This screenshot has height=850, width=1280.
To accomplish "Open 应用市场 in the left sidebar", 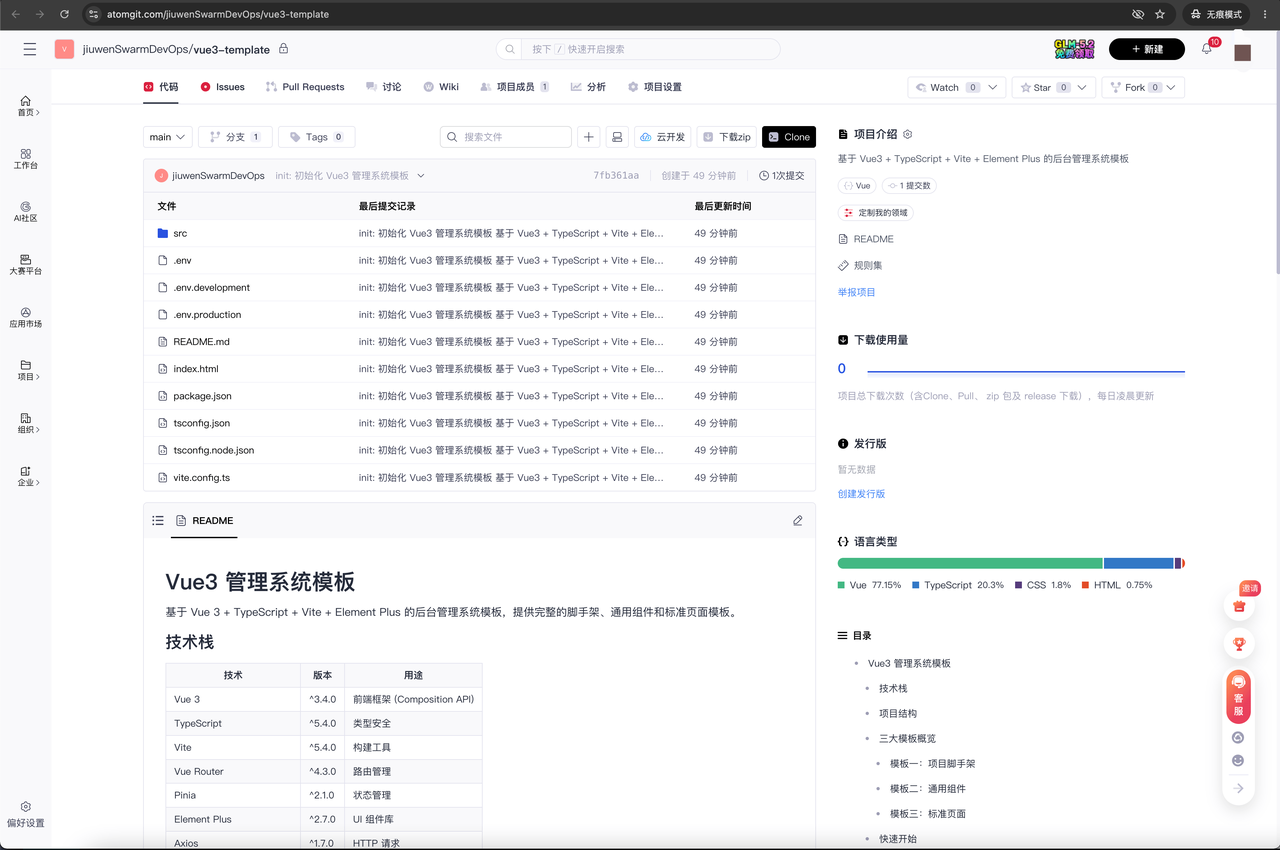I will click(26, 318).
